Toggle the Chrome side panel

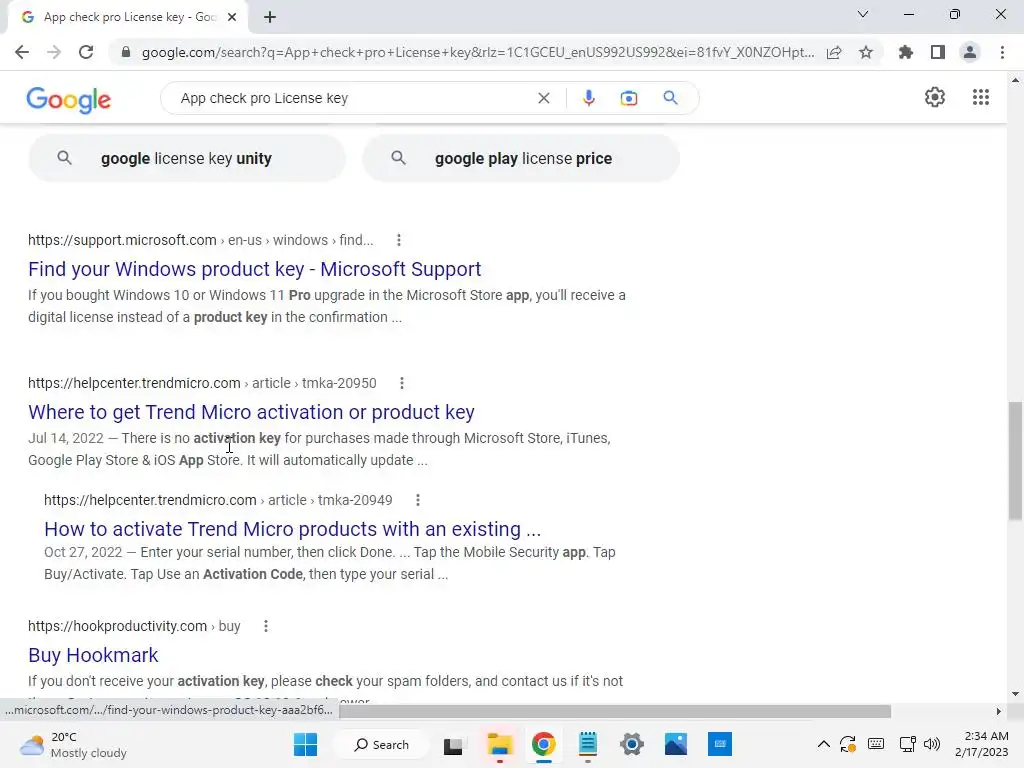coord(938,52)
